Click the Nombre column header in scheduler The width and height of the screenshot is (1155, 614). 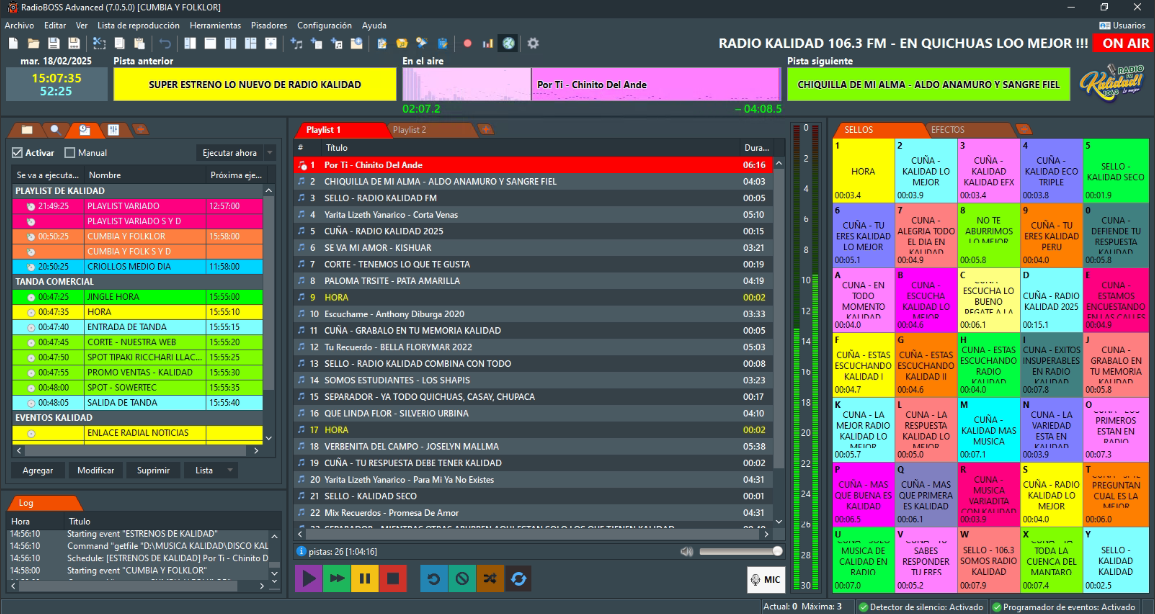tap(146, 175)
